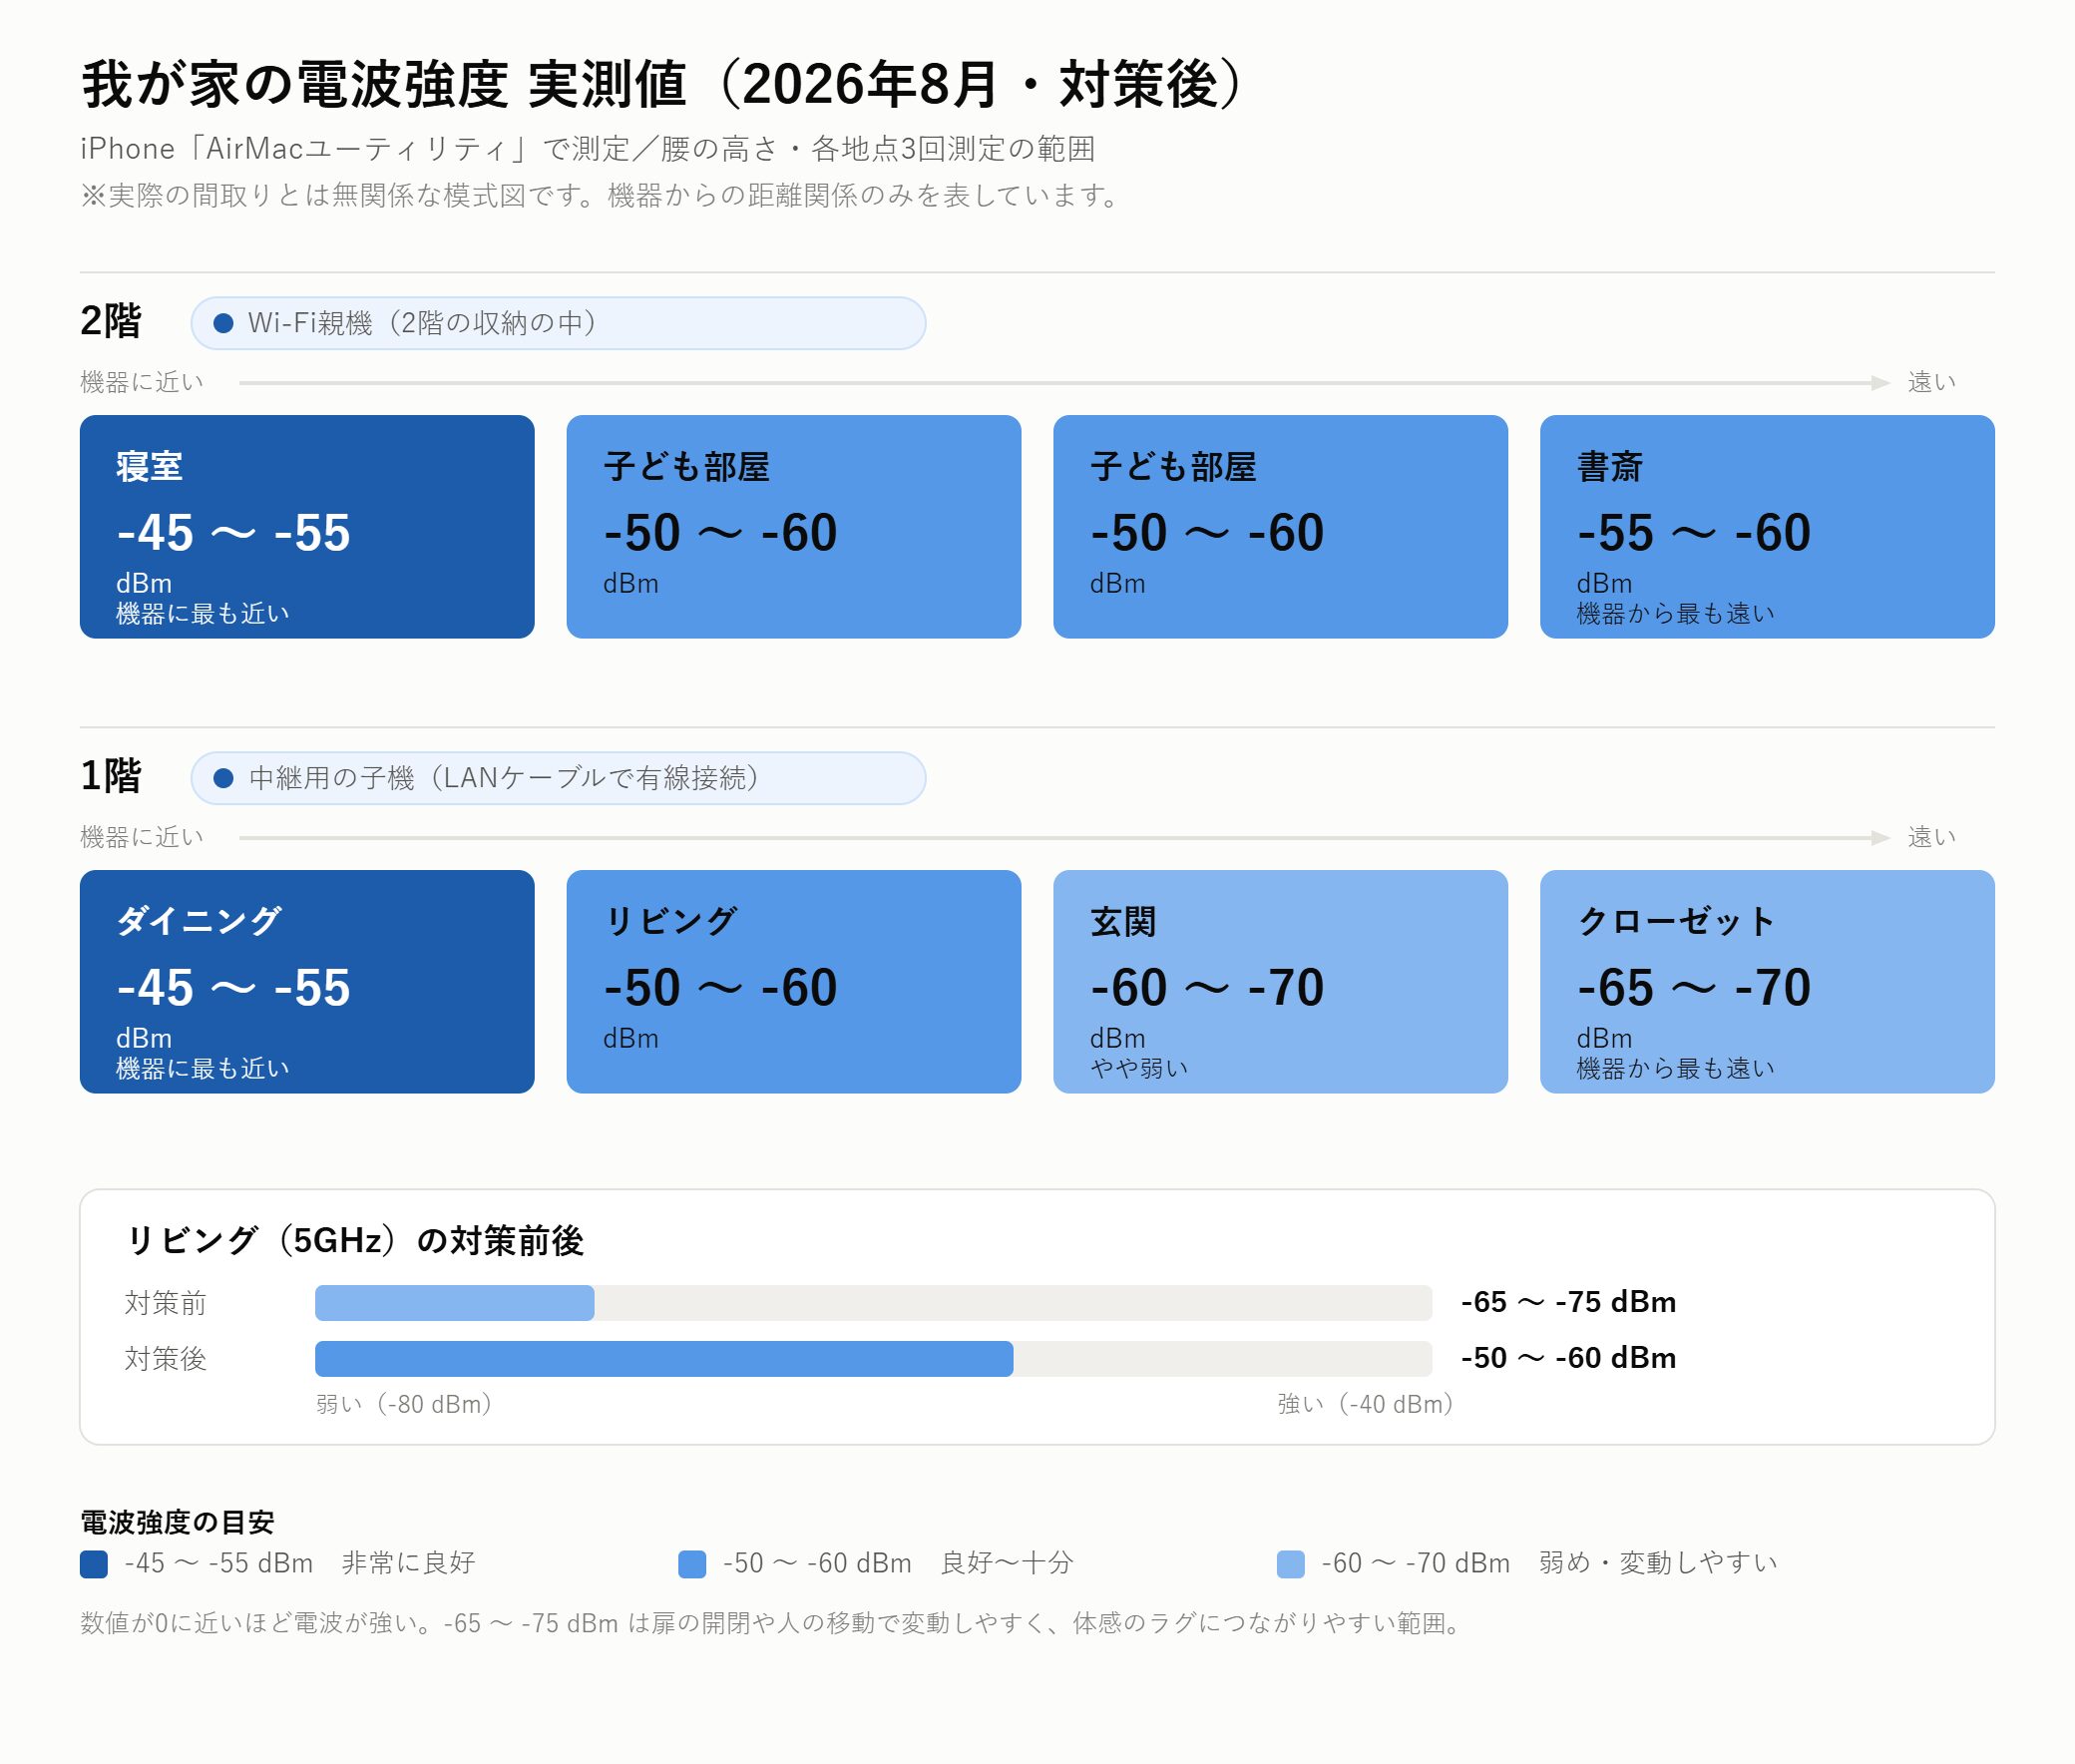The width and height of the screenshot is (2075, 1764).
Task: Select the ダイニング card
Action: coord(307,981)
